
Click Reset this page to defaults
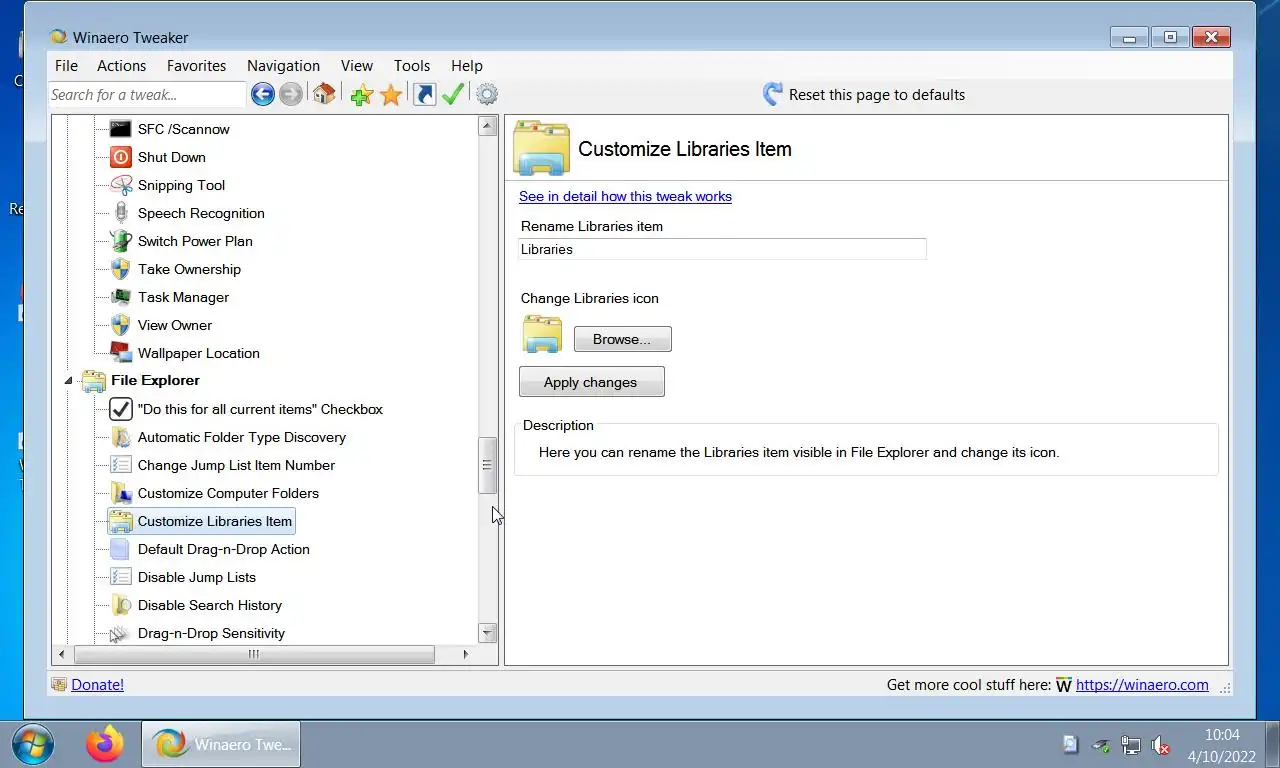(x=864, y=95)
